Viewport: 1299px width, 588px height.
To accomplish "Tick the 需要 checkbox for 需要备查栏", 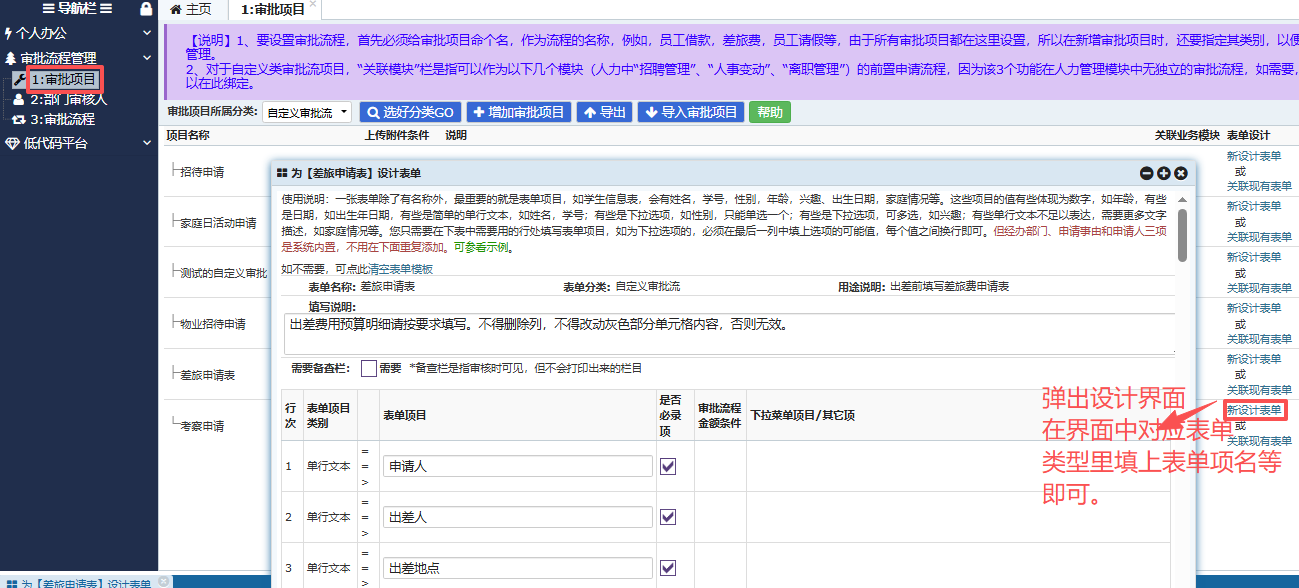I will click(368, 368).
